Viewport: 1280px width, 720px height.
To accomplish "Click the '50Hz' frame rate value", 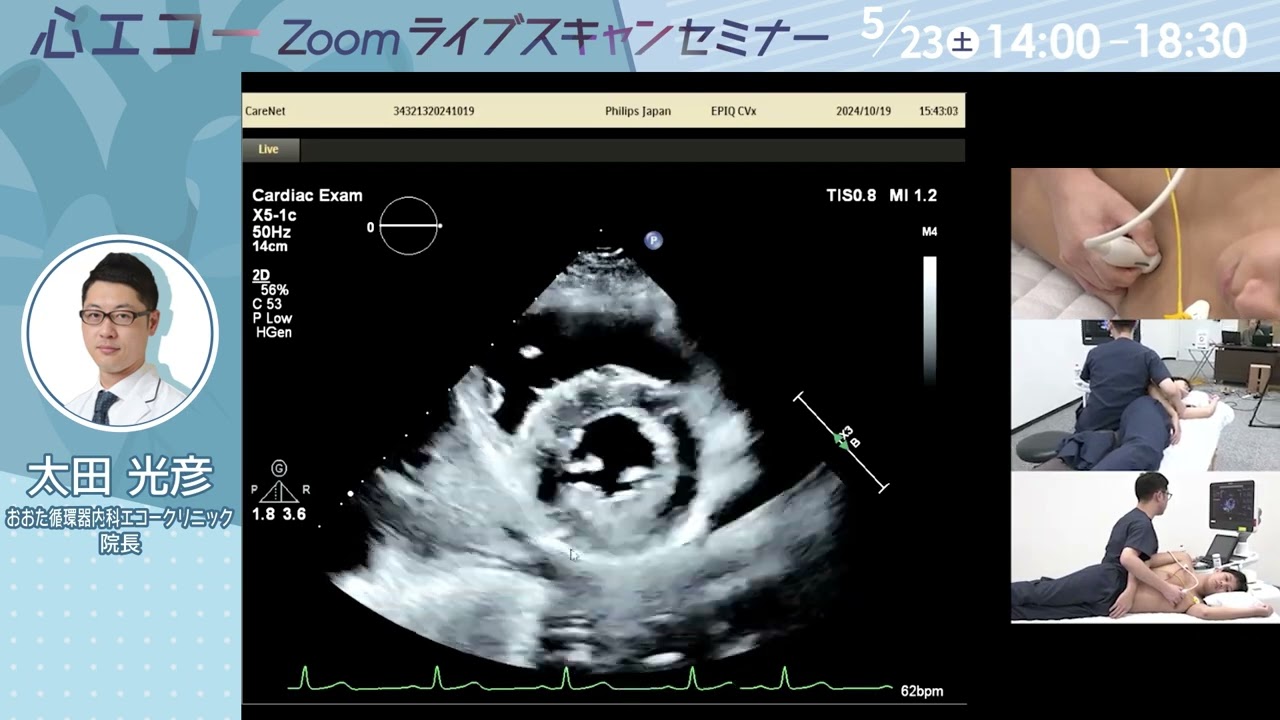I will (270, 231).
